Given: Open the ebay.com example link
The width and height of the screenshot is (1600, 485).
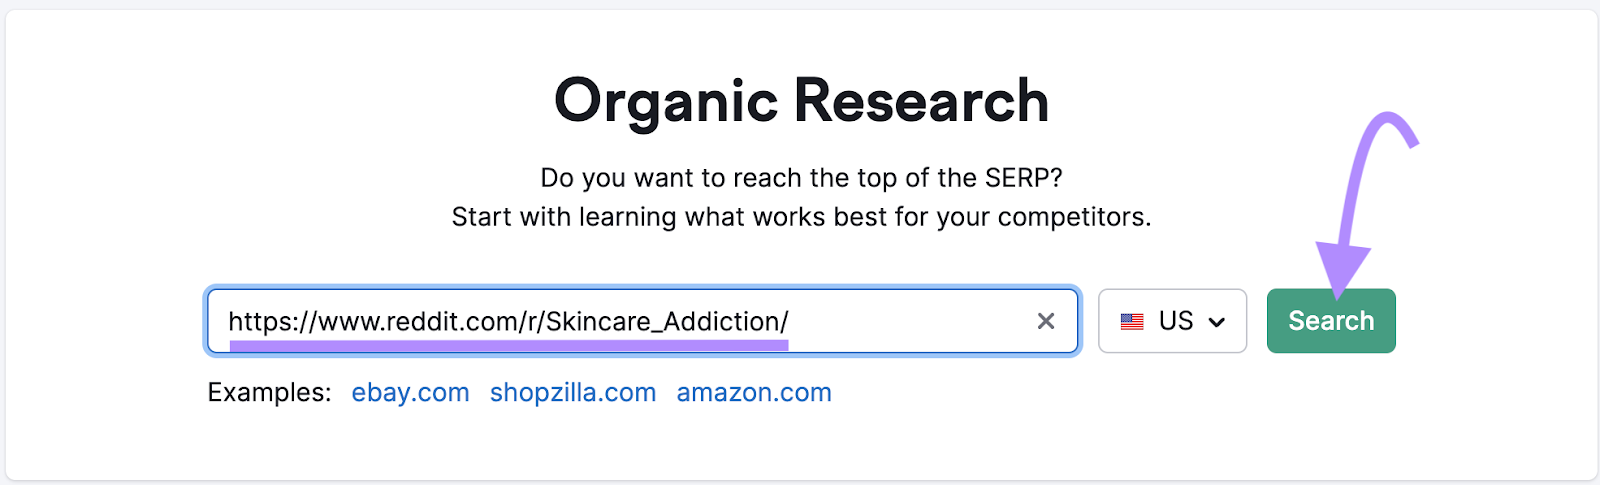Looking at the screenshot, I should coord(410,393).
